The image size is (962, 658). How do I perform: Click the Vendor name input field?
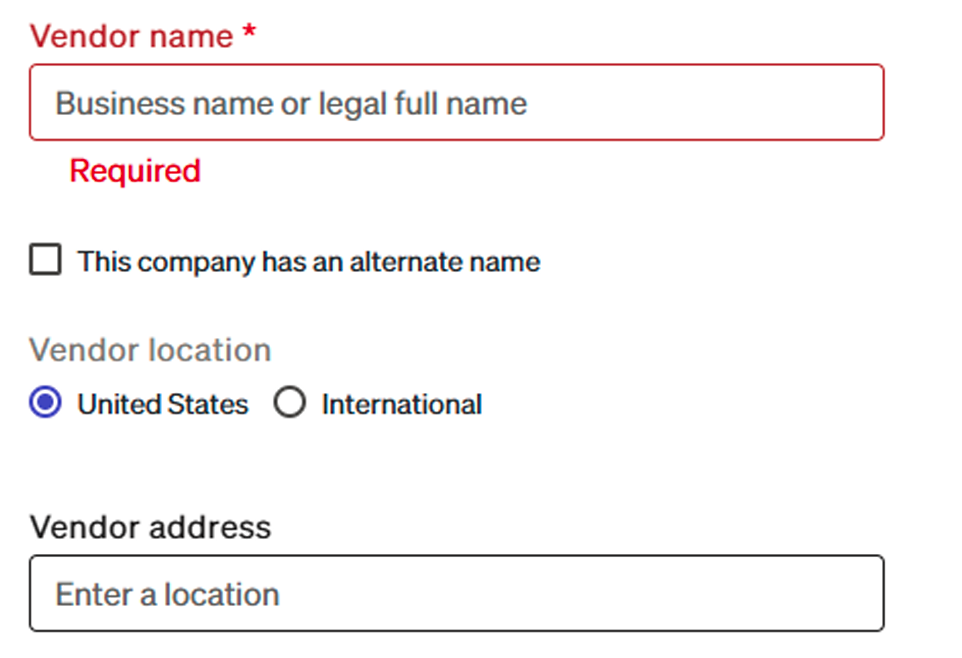456,103
